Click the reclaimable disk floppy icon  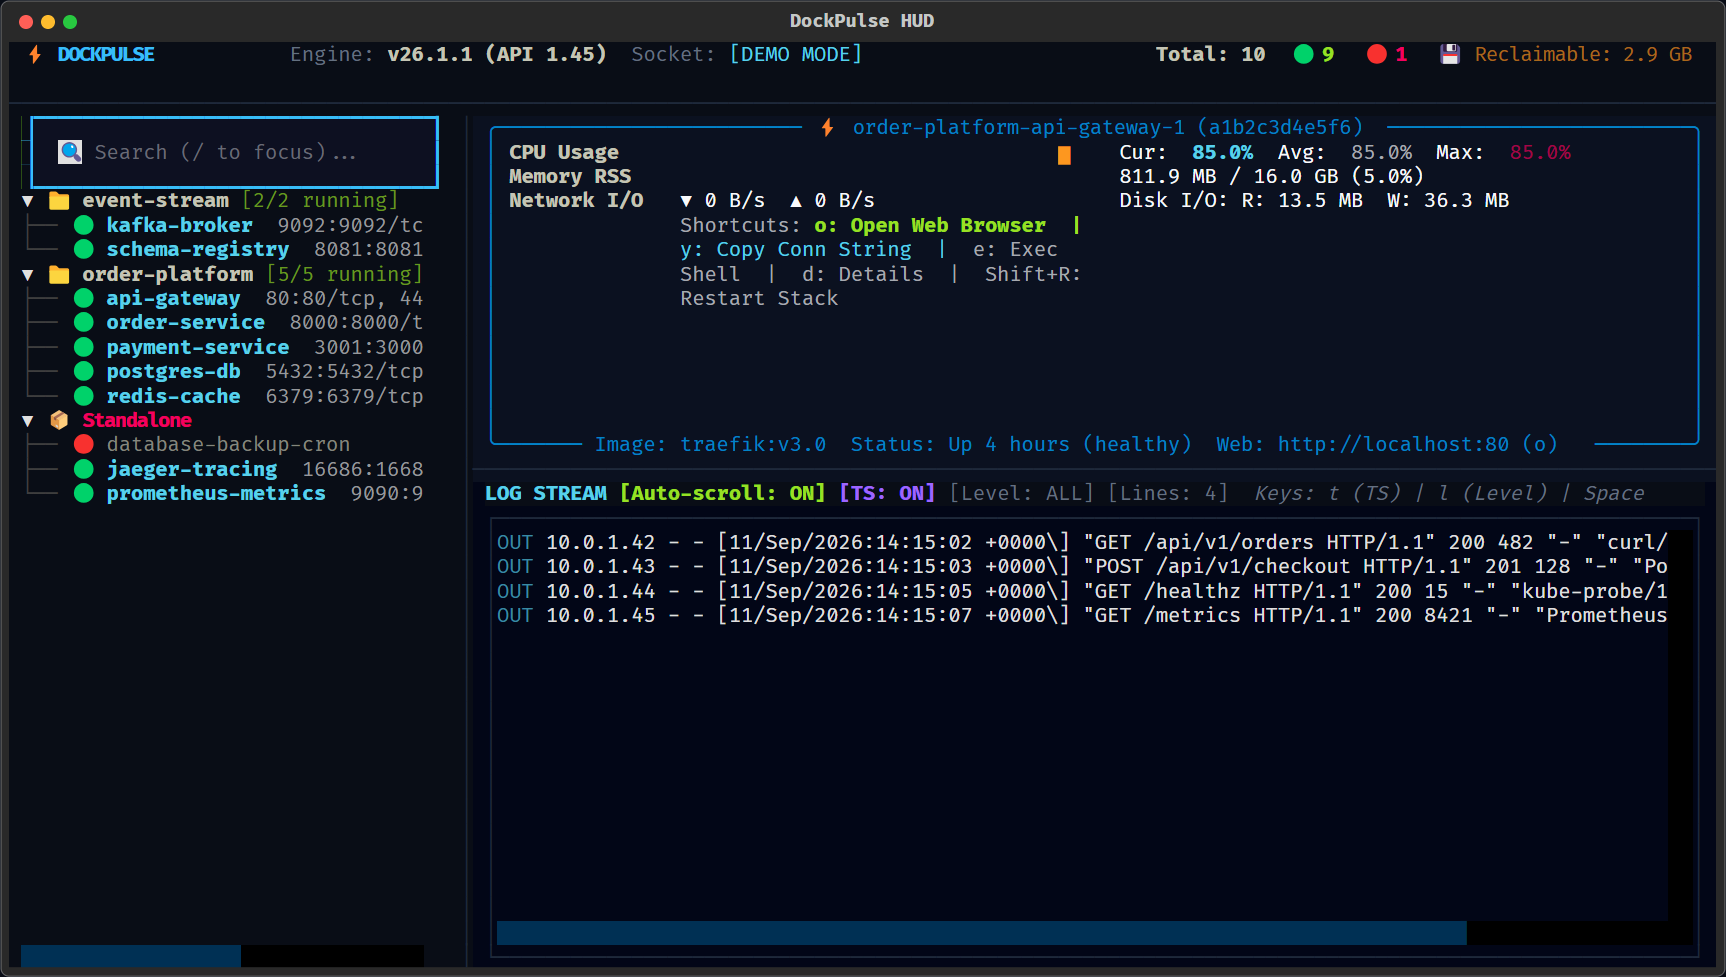[x=1450, y=54]
